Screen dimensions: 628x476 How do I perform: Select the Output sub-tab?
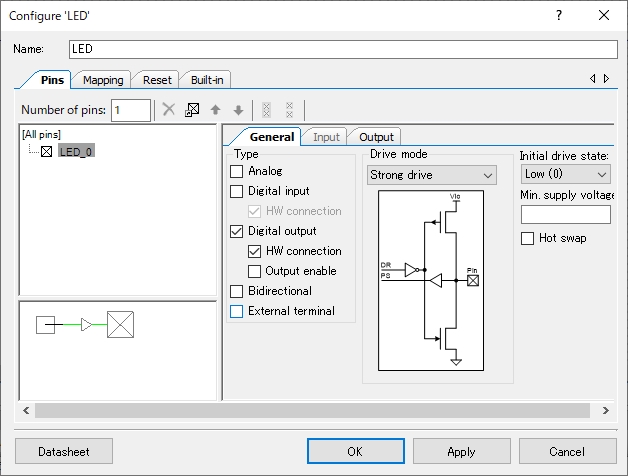376,137
